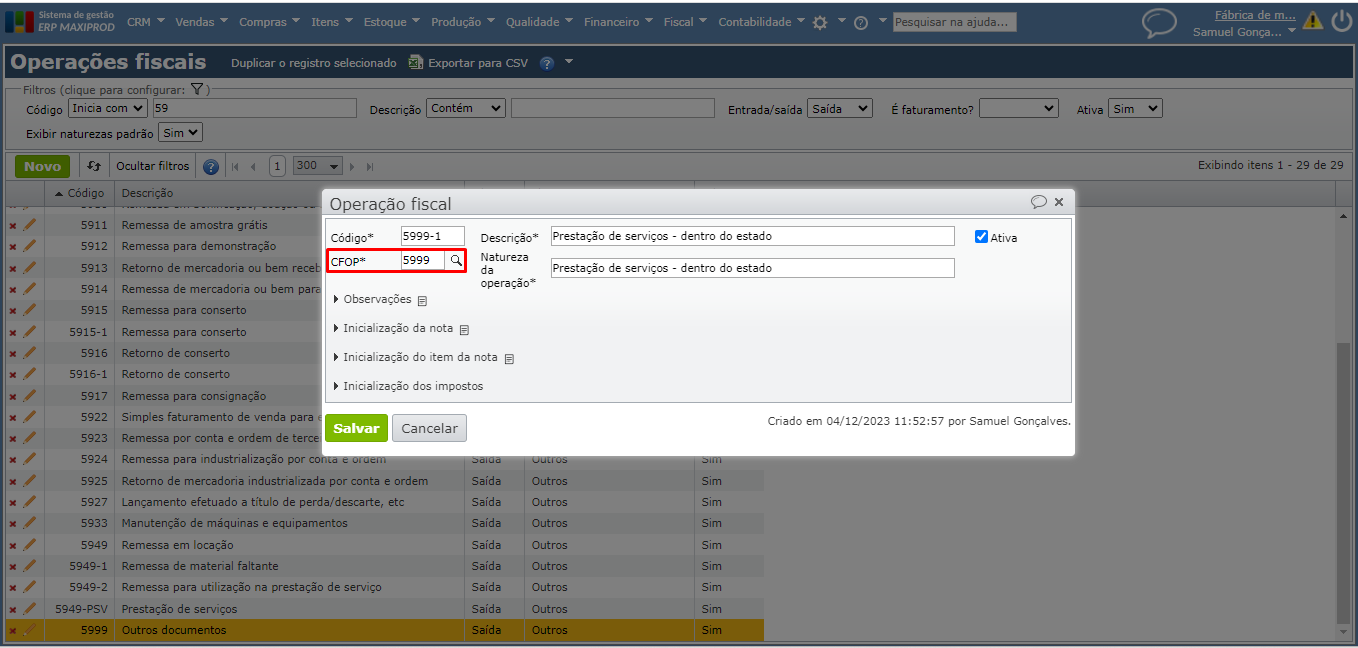Delete X icon for row 5912
The image size is (1358, 648).
click(13, 247)
